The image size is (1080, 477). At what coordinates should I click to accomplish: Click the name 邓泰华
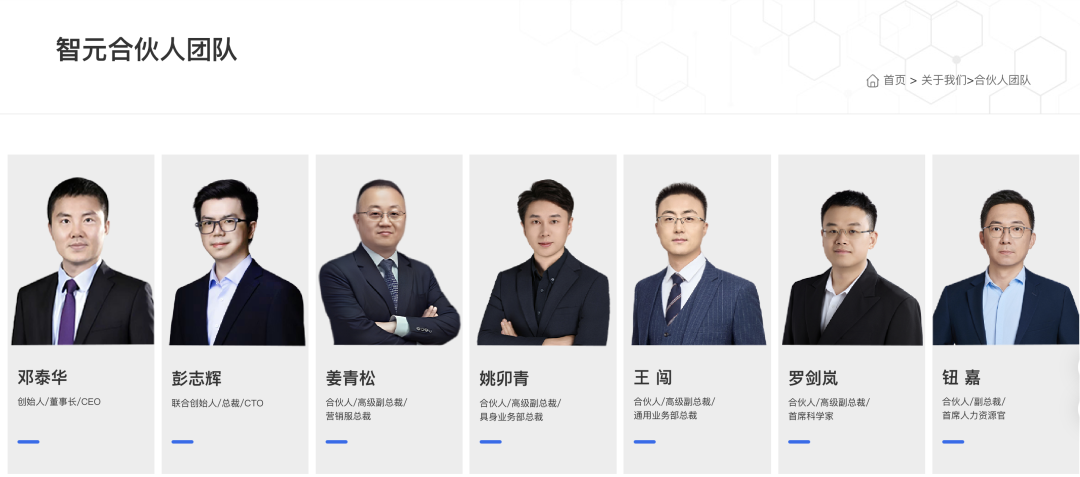(x=42, y=377)
